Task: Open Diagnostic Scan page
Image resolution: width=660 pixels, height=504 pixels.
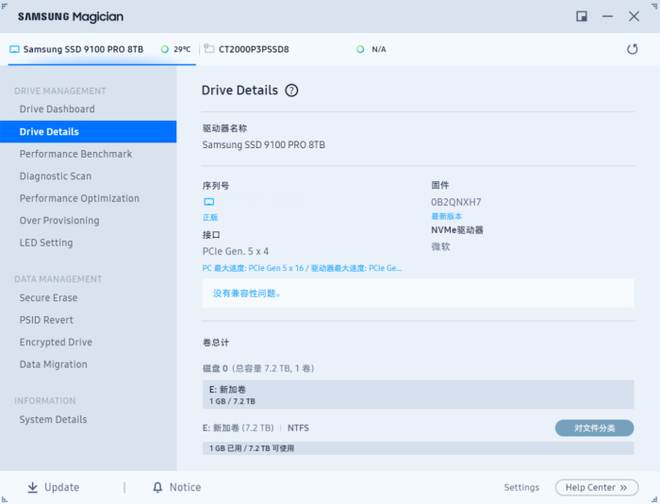Action: (55, 176)
